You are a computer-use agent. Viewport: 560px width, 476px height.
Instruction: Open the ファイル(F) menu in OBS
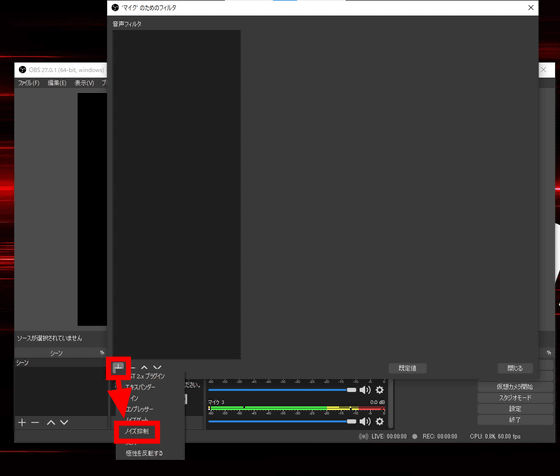(29, 83)
